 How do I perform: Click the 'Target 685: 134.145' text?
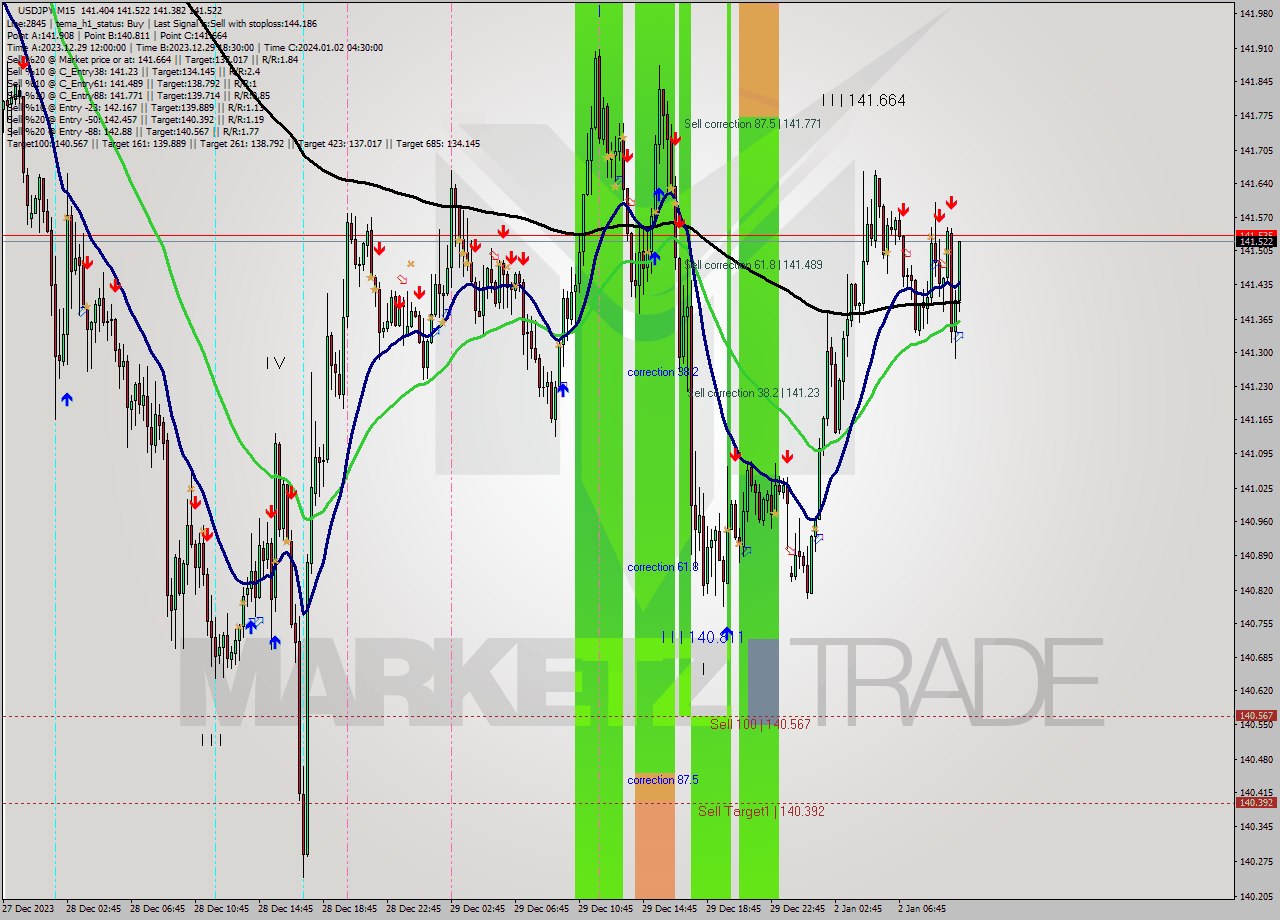pos(437,143)
